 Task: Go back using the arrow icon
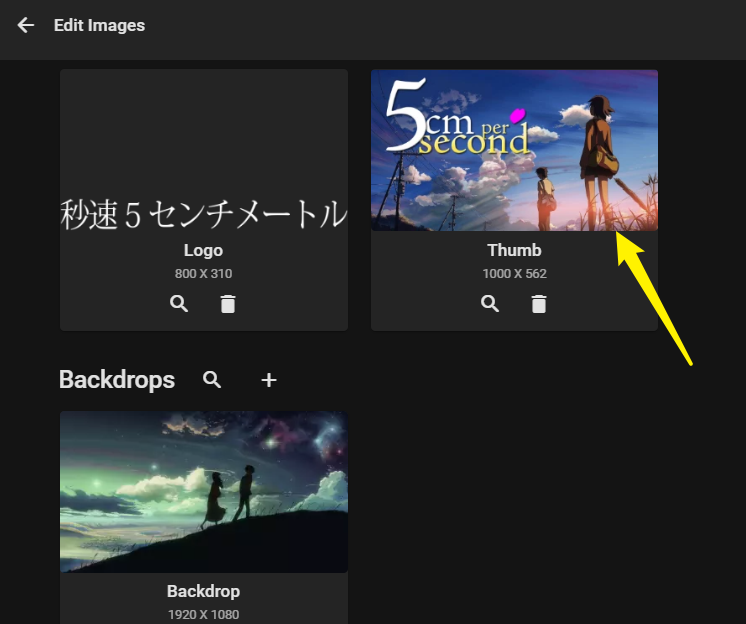(x=26, y=25)
